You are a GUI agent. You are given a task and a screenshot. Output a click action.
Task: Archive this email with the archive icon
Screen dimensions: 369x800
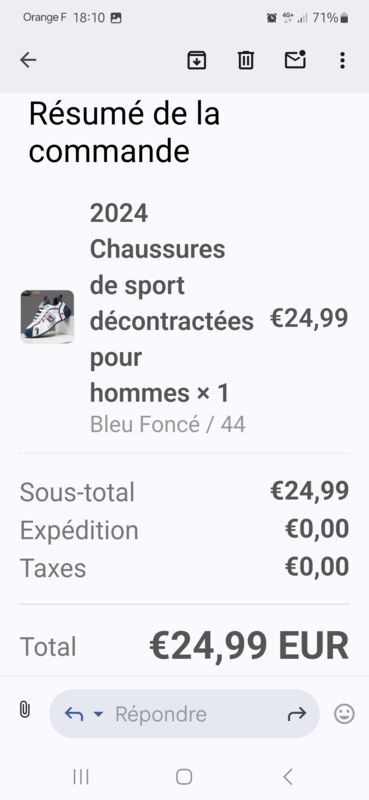coord(196,60)
